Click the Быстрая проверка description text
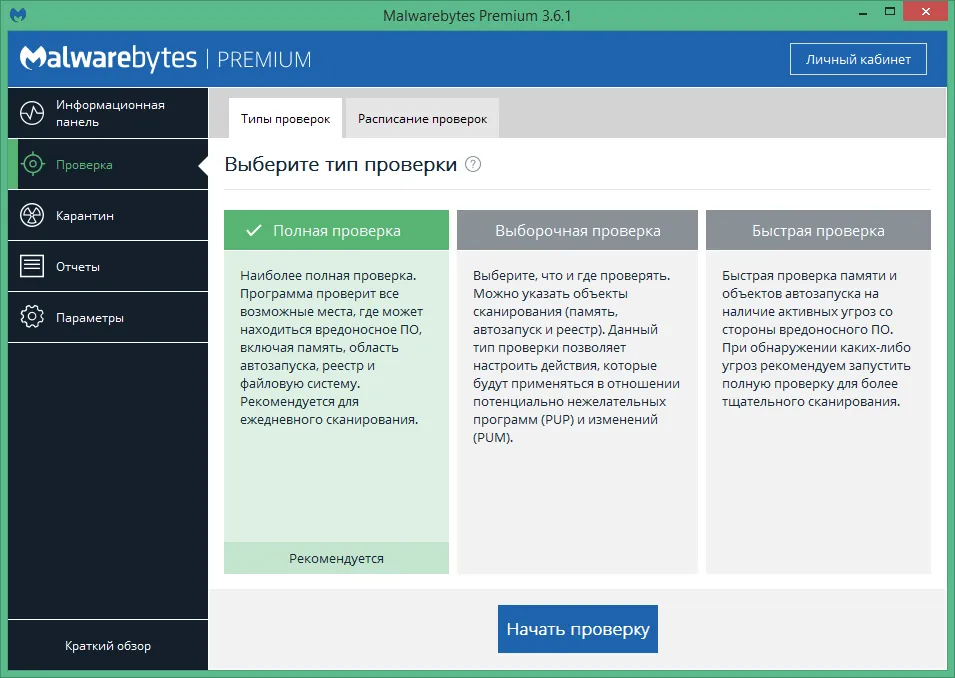 tap(816, 339)
